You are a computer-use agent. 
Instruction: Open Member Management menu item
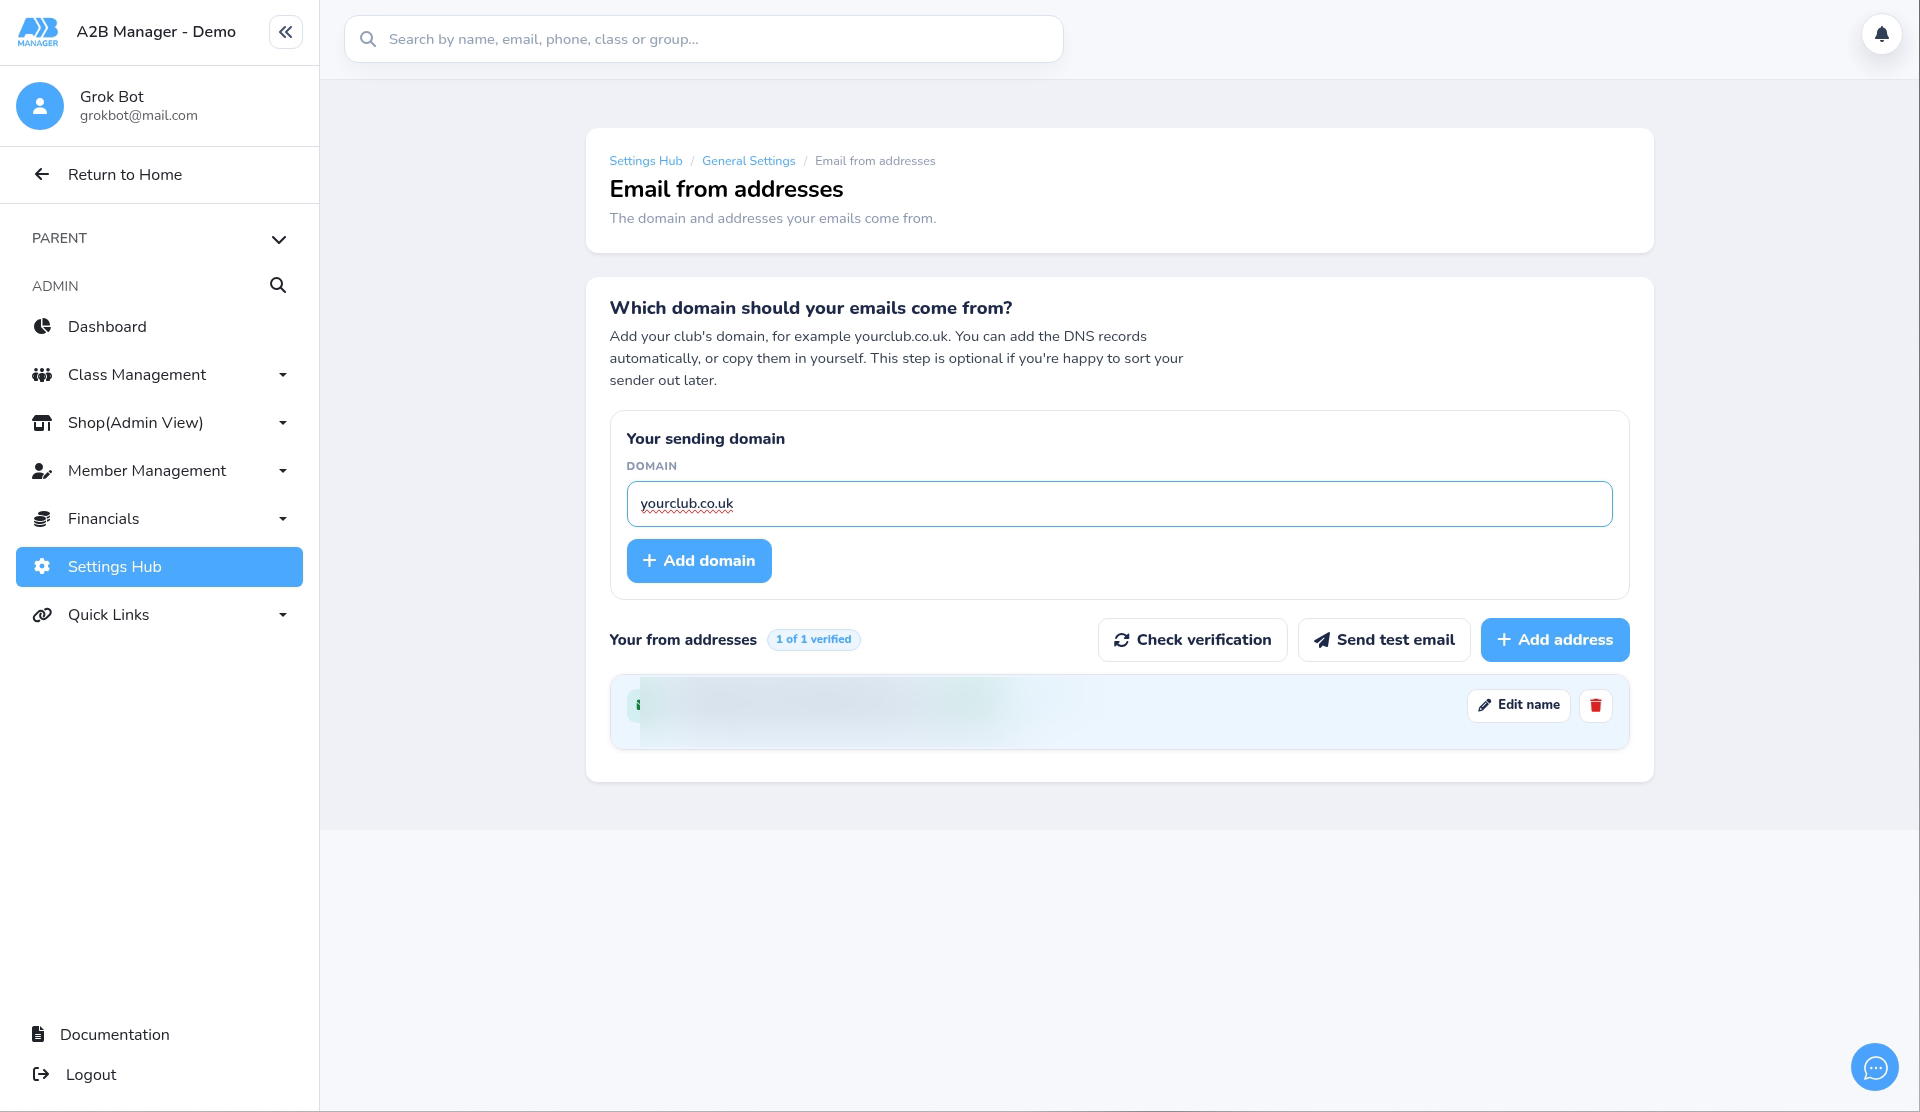[x=159, y=471]
